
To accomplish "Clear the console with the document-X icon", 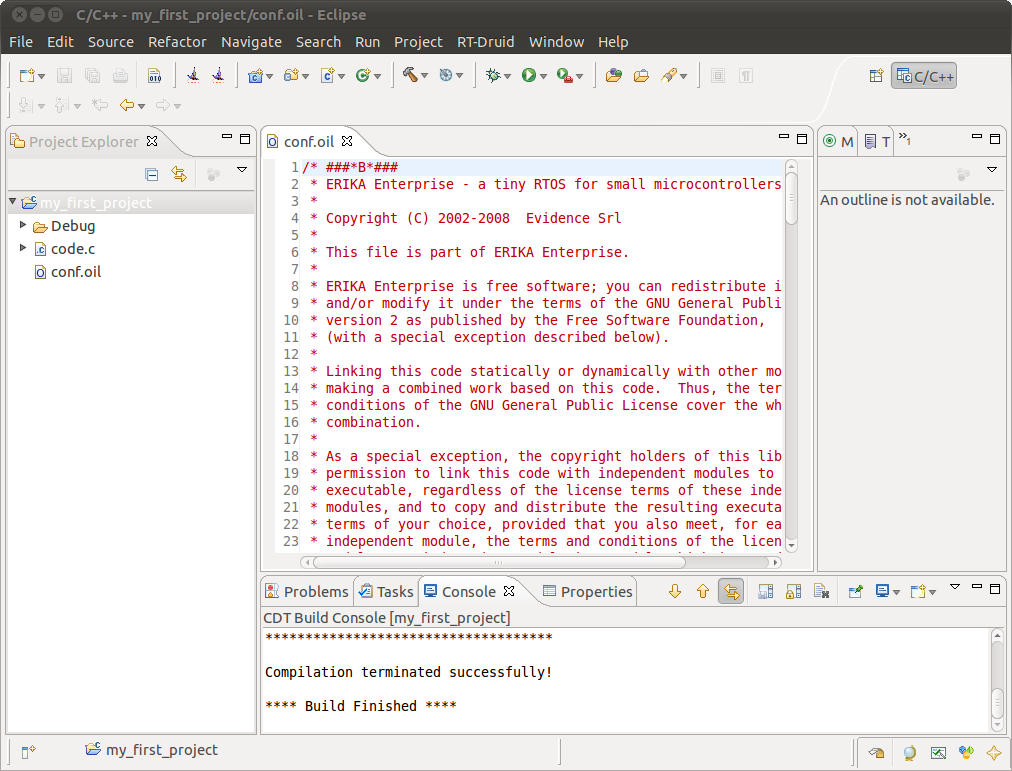I will point(821,591).
